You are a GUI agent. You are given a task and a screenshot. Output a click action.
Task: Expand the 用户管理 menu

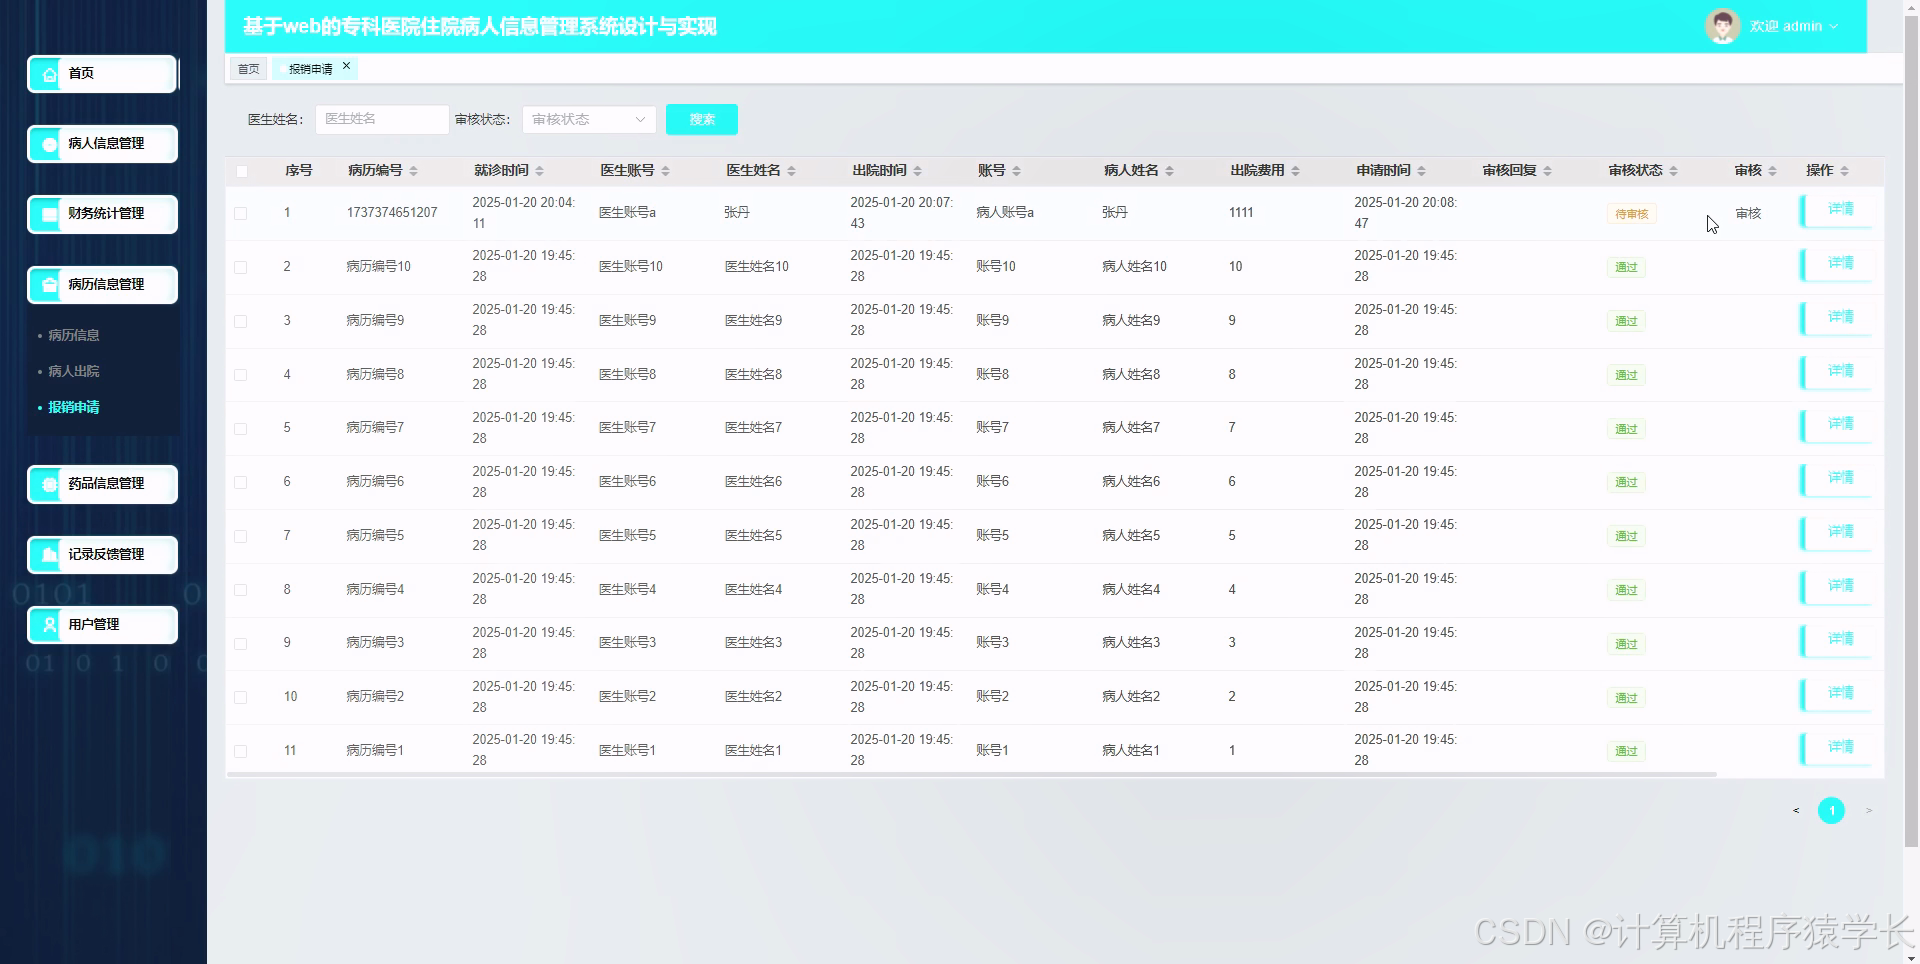tap(102, 625)
